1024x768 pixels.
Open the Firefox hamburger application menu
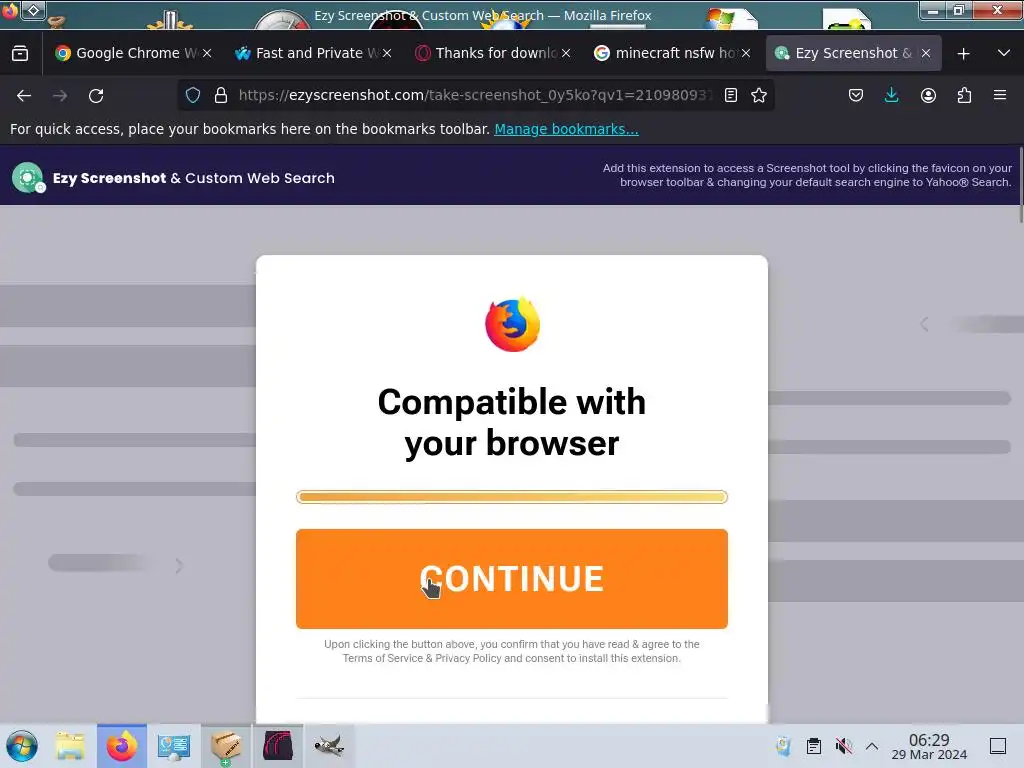point(1000,95)
